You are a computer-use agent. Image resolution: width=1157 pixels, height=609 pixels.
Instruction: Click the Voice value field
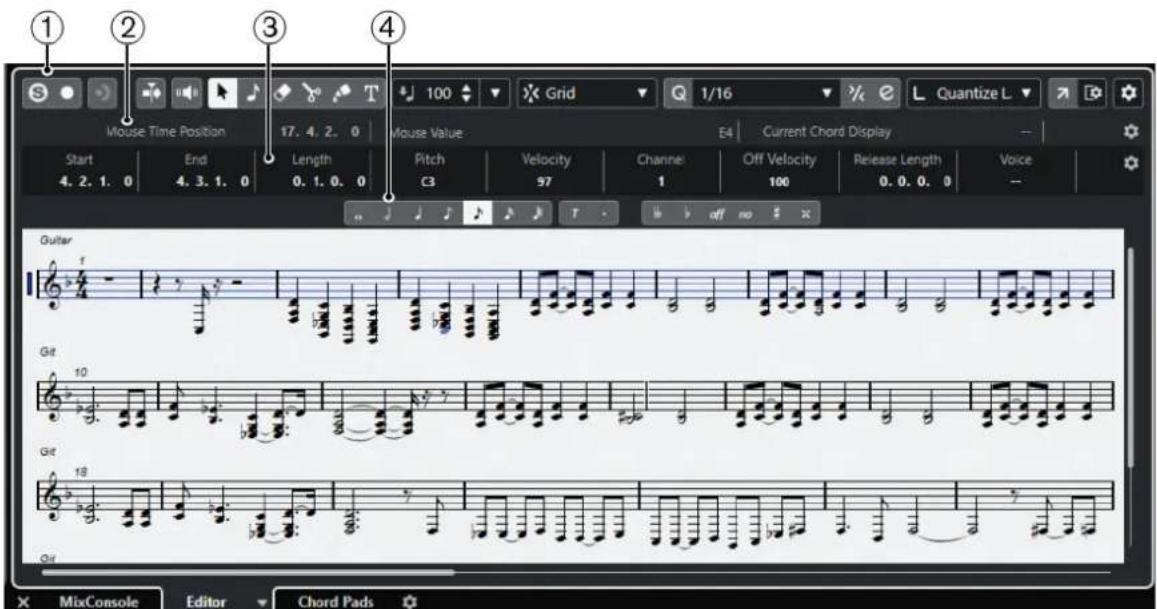click(x=1016, y=182)
